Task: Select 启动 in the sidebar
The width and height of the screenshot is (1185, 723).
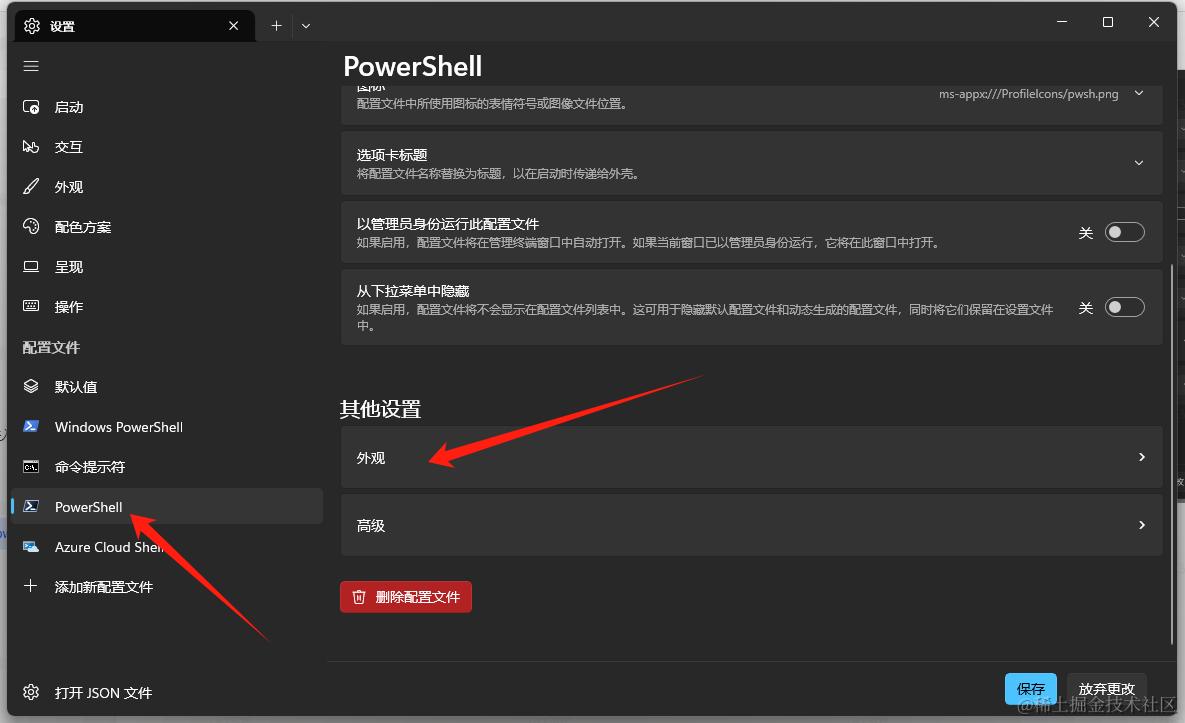Action: [166, 107]
